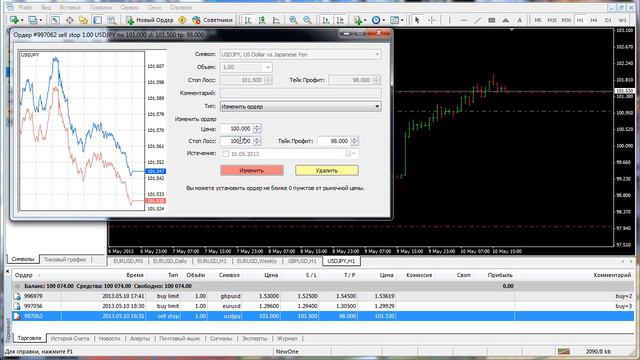Open the Файл menu
This screenshot has height=360, width=640.
(25, 7)
